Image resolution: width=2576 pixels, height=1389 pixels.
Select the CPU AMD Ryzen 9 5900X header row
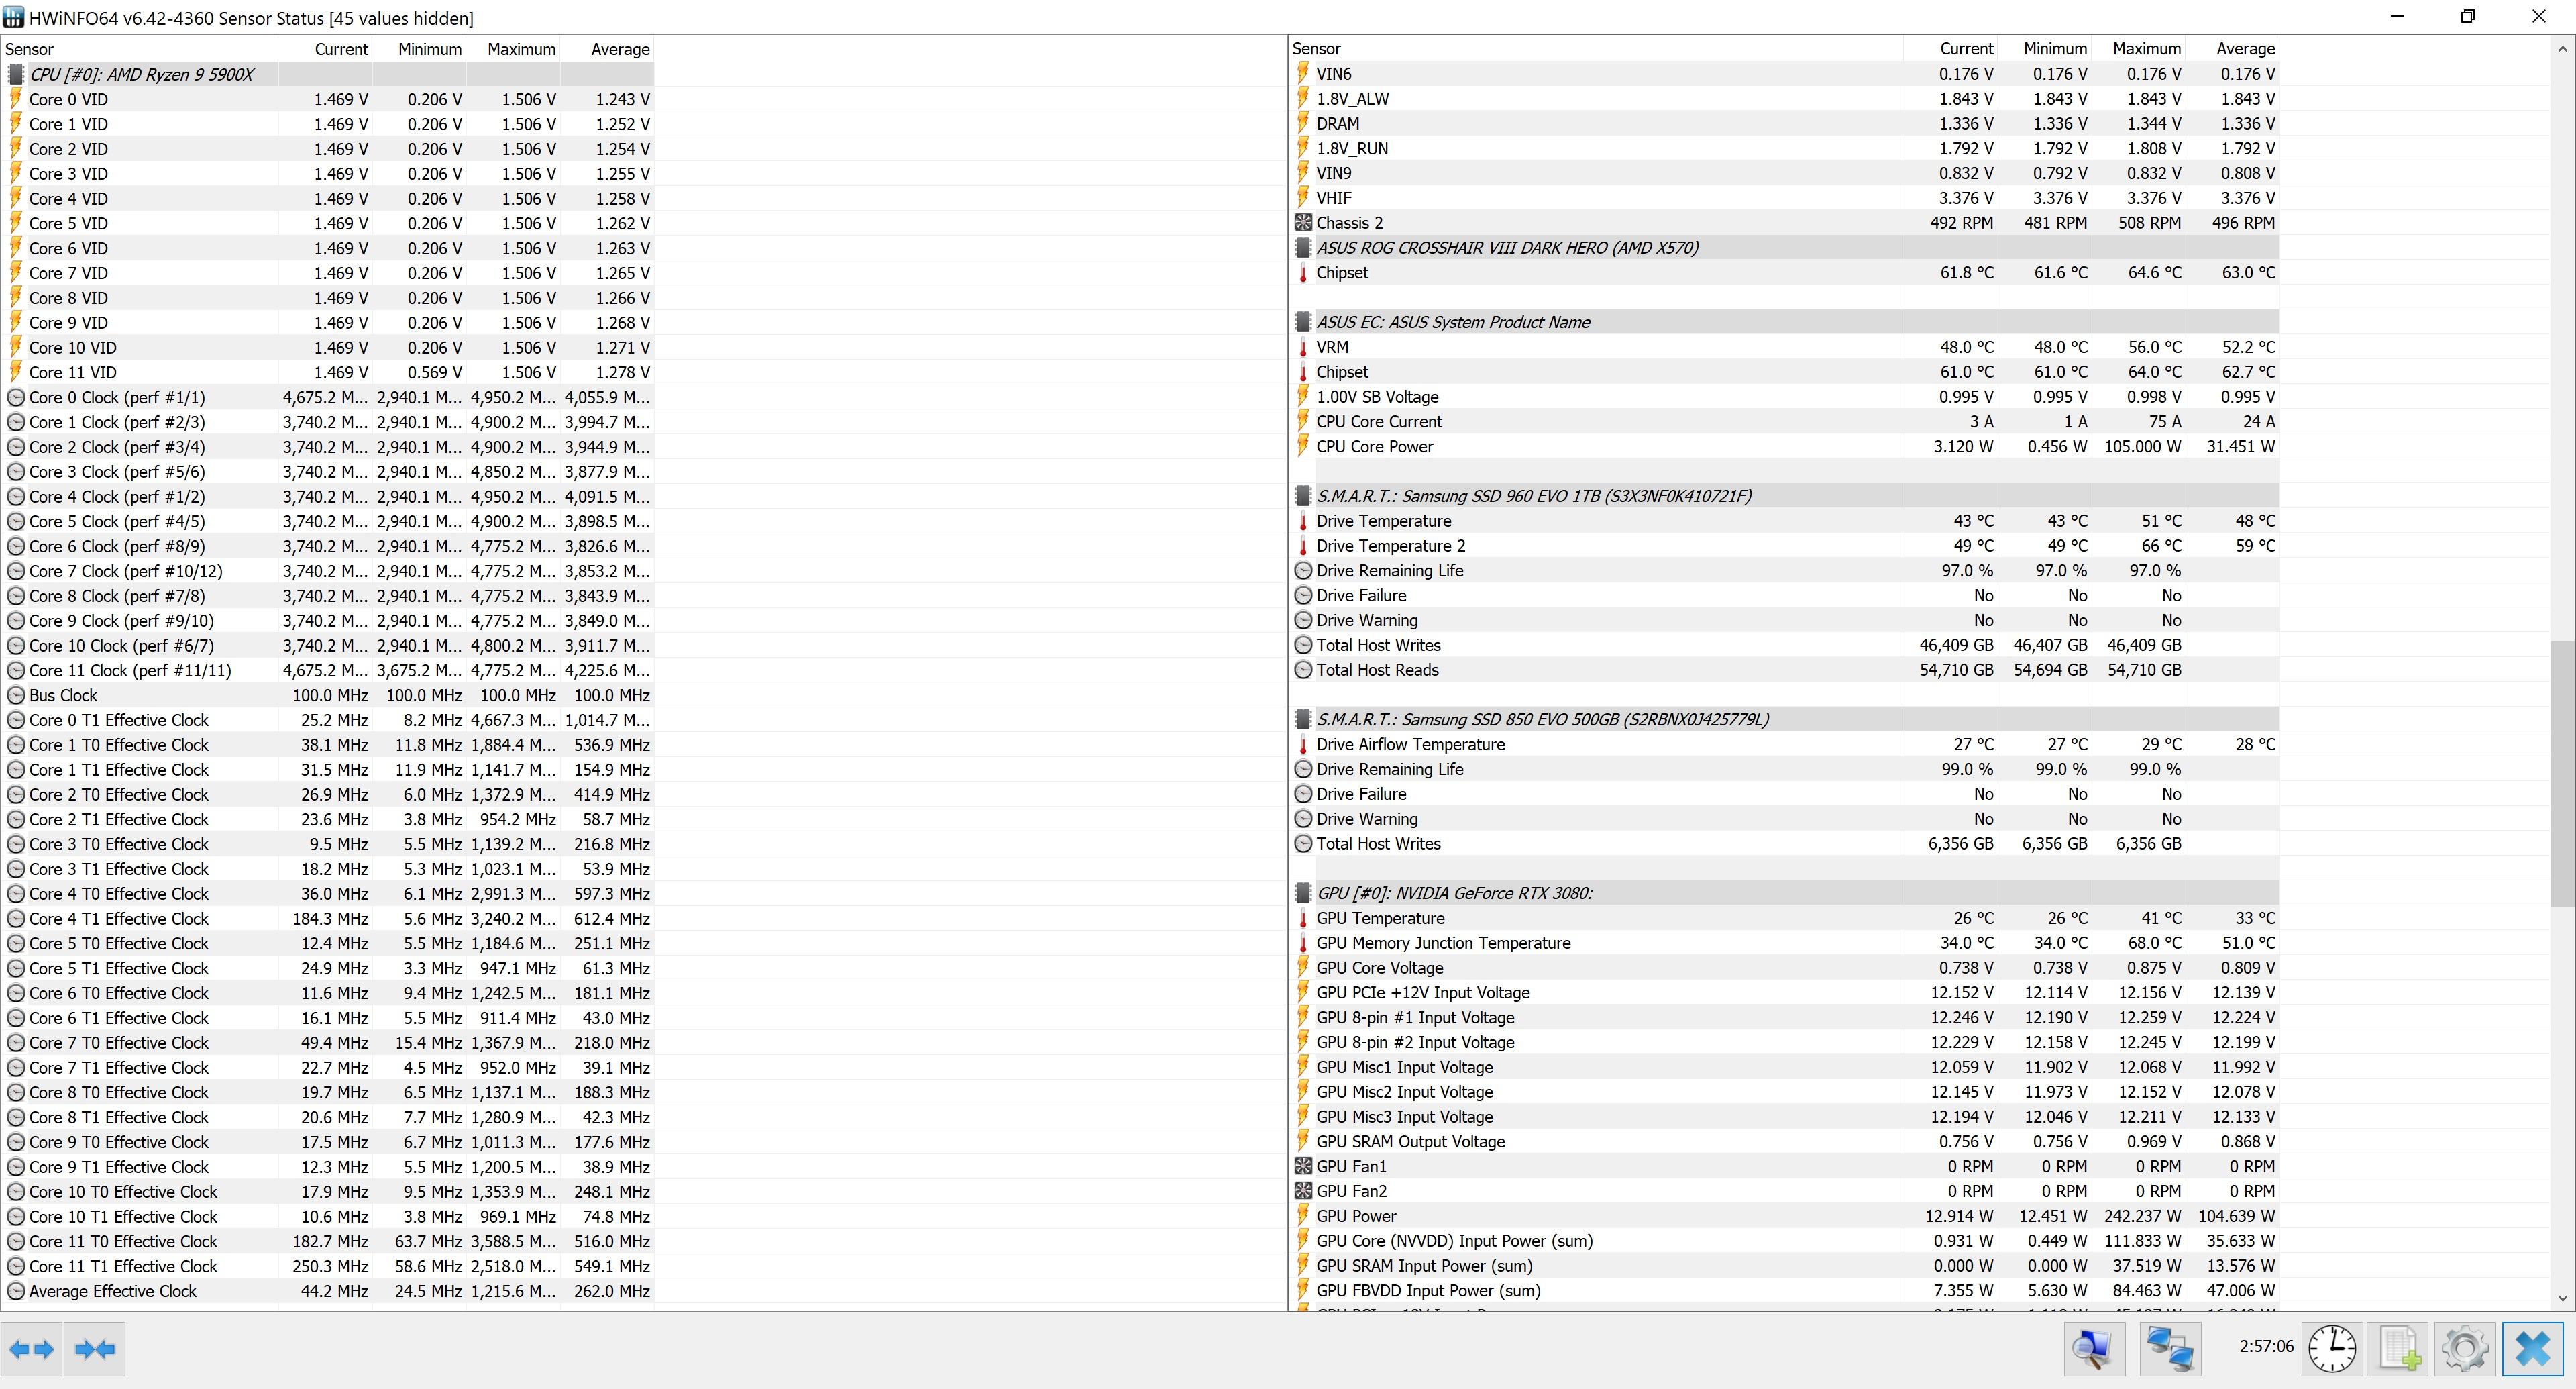pyautogui.click(x=141, y=74)
